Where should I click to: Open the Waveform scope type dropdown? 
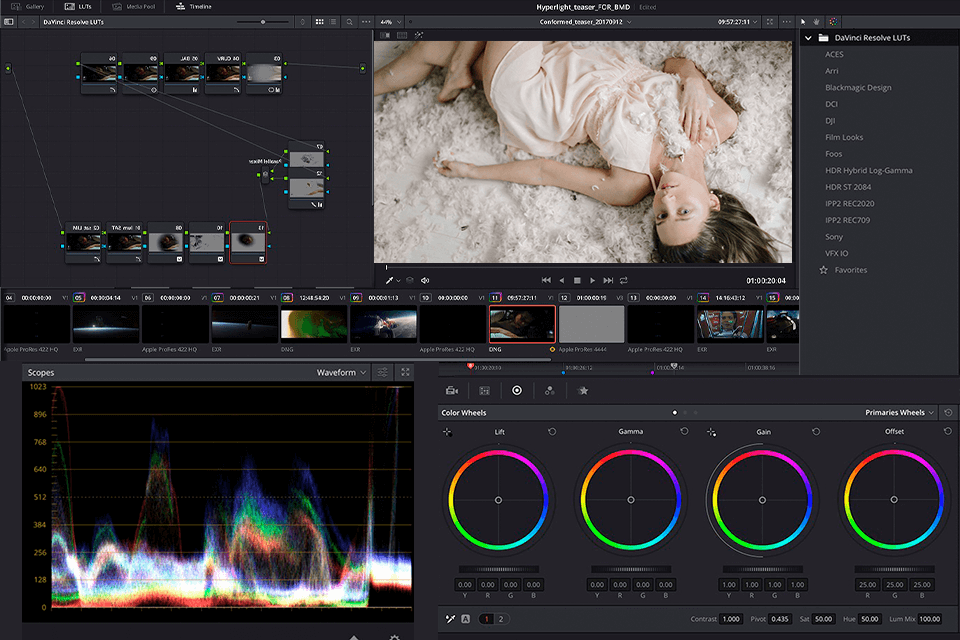[342, 372]
